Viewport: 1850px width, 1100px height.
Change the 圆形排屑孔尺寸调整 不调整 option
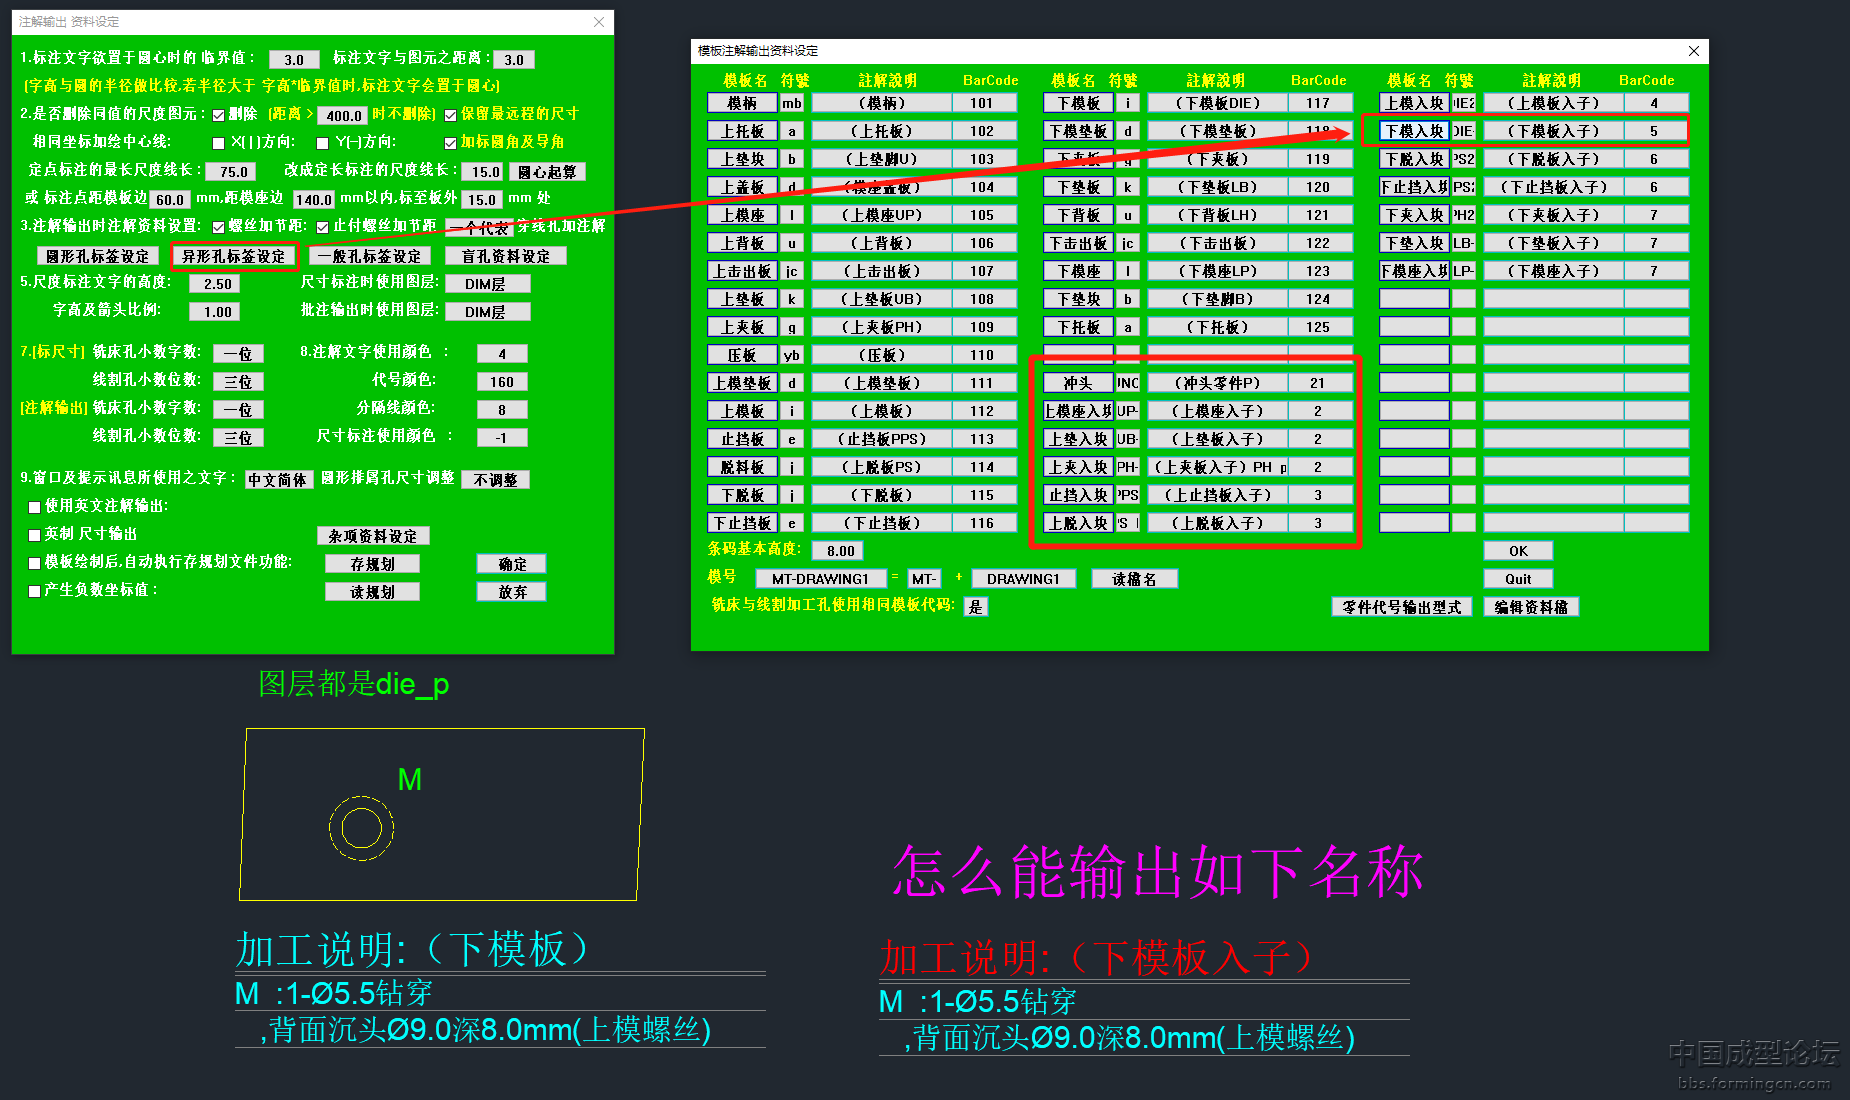495,480
